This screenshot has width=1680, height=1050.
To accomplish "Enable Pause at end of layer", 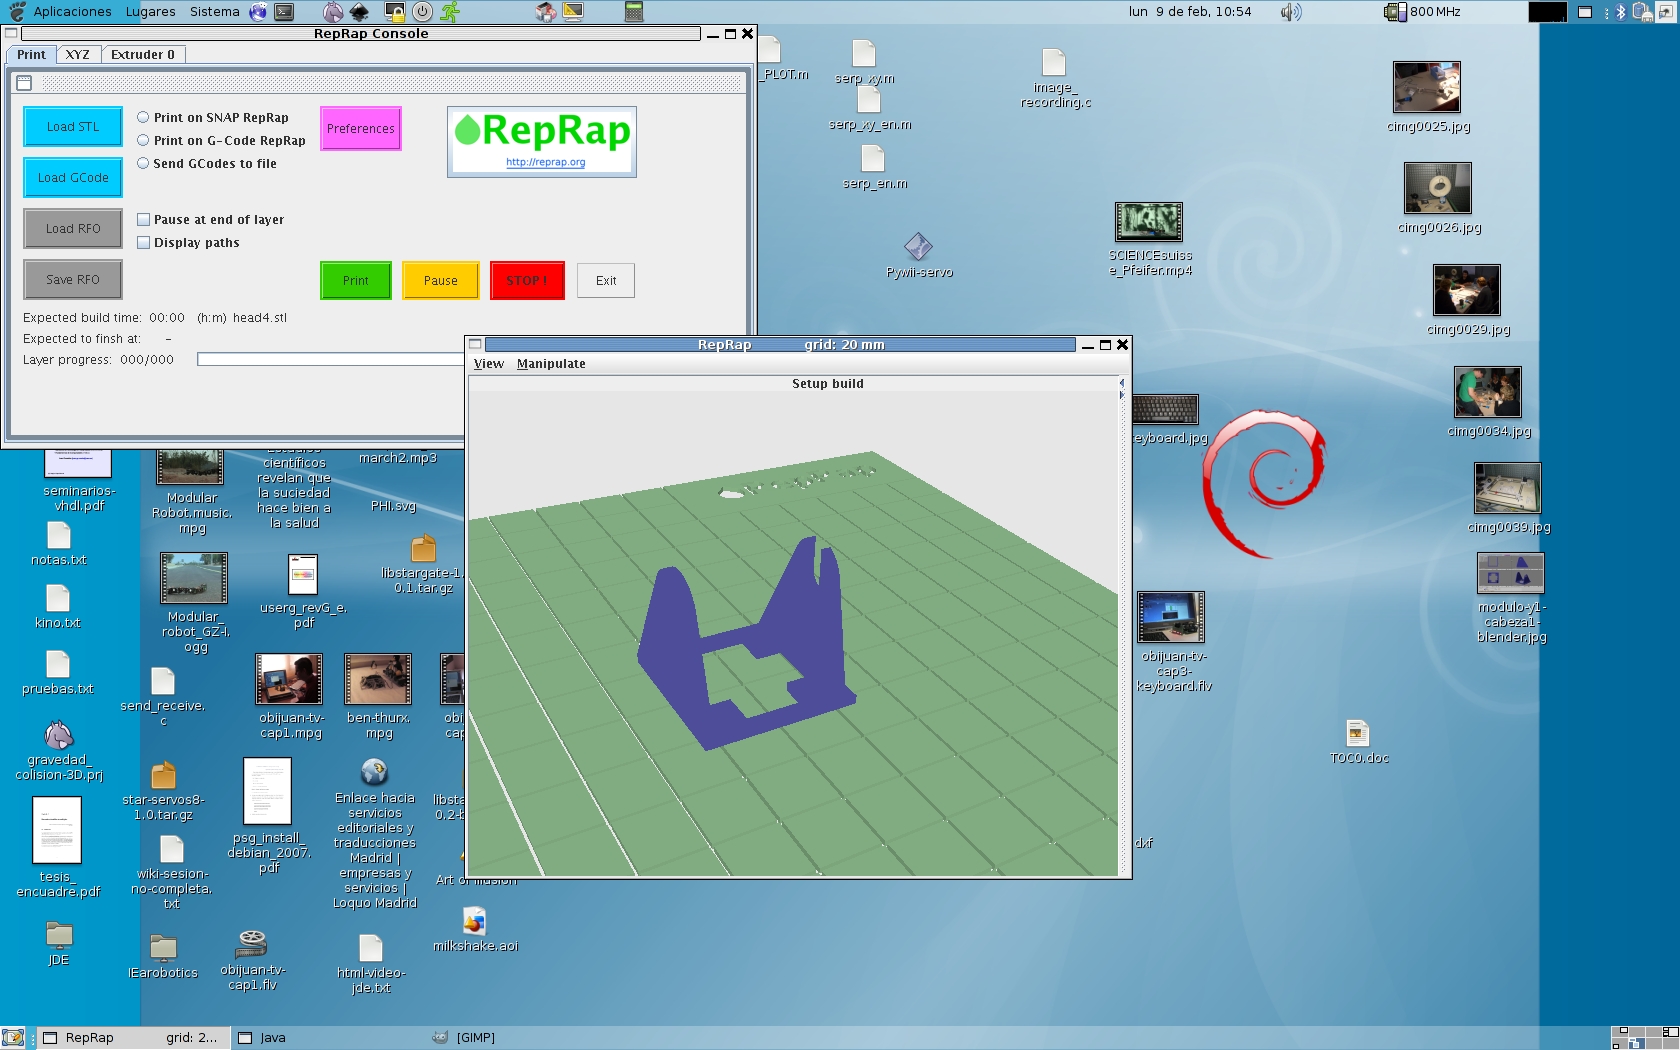I will click(144, 220).
